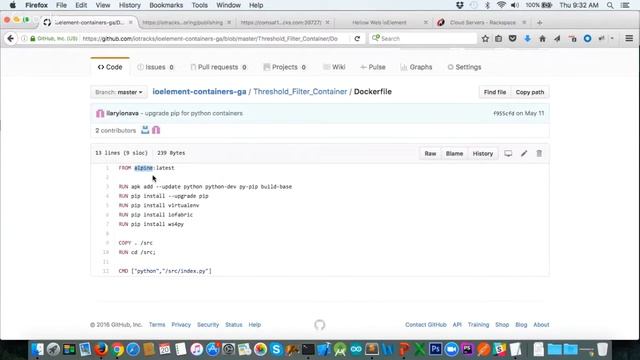The height and width of the screenshot is (360, 640).
Task: Click the Raw button
Action: [430, 153]
